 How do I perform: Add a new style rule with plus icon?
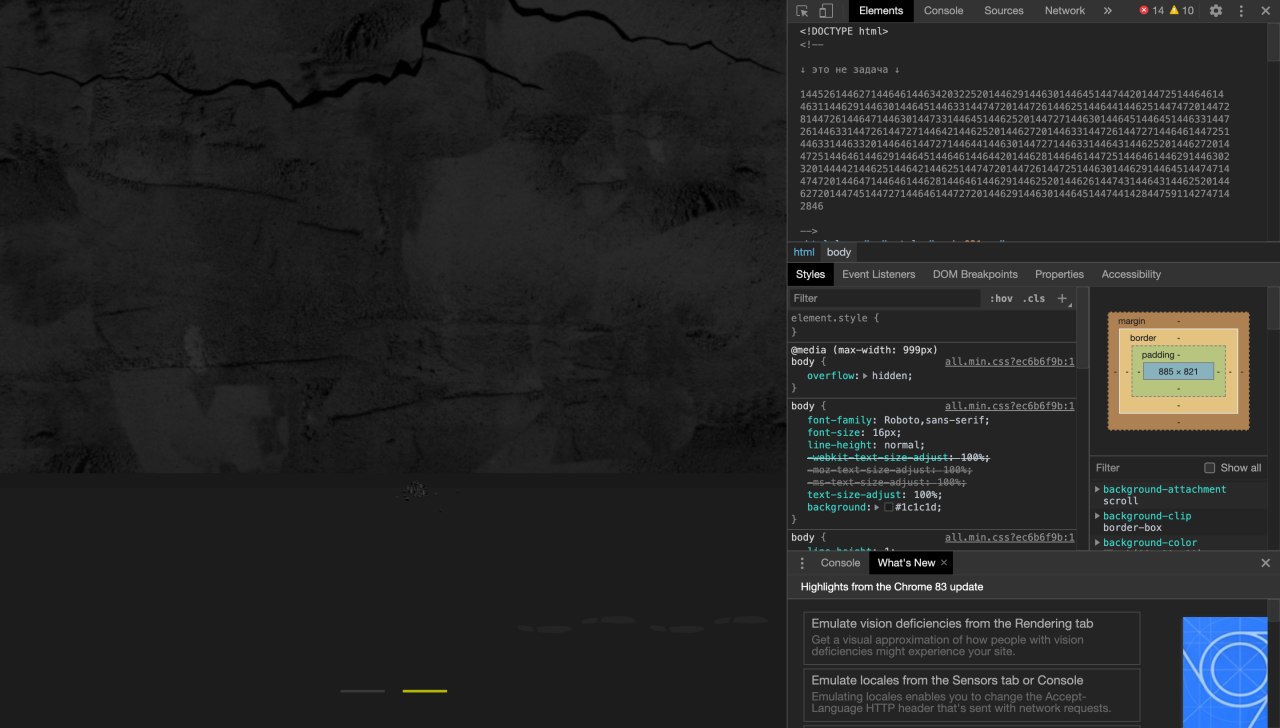tap(1062, 298)
